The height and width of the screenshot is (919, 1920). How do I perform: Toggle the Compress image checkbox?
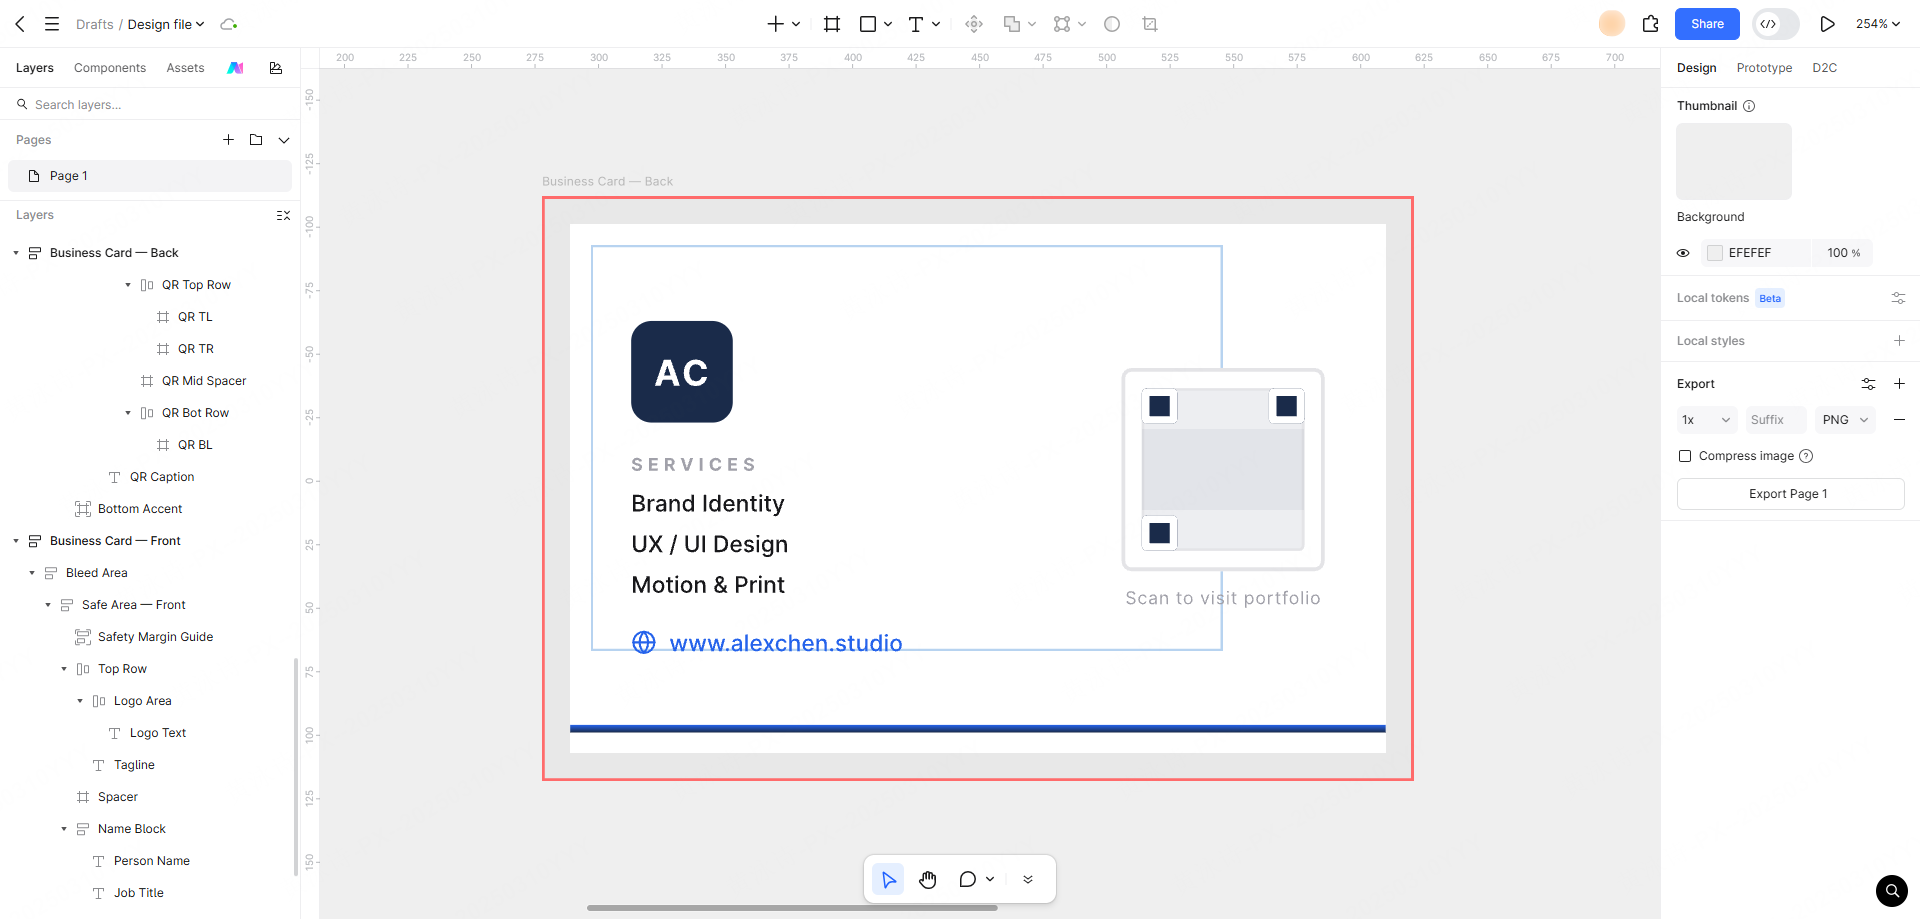1685,456
